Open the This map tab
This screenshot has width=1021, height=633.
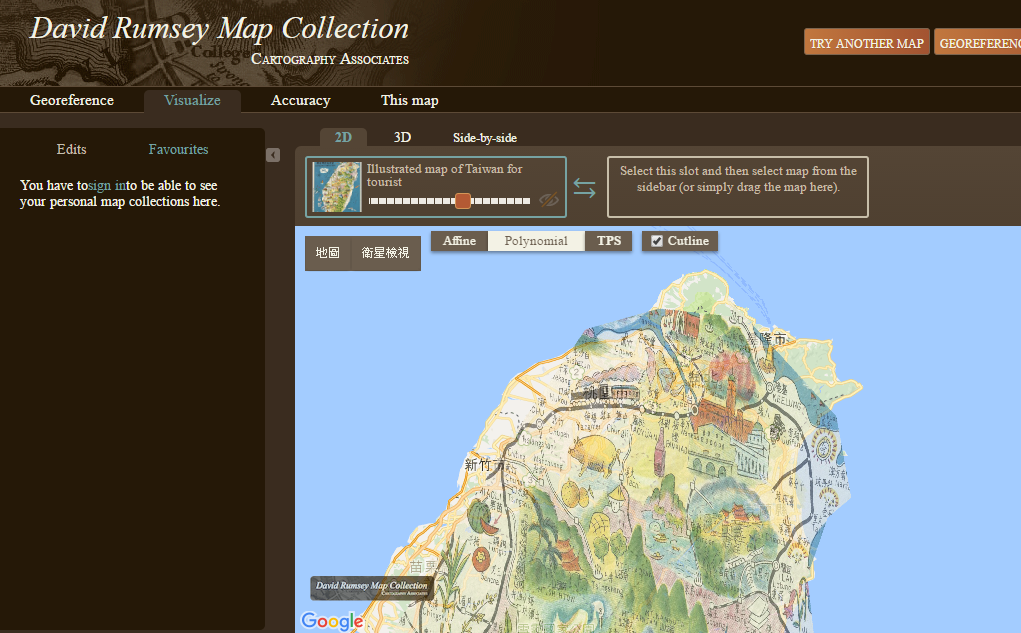(410, 100)
